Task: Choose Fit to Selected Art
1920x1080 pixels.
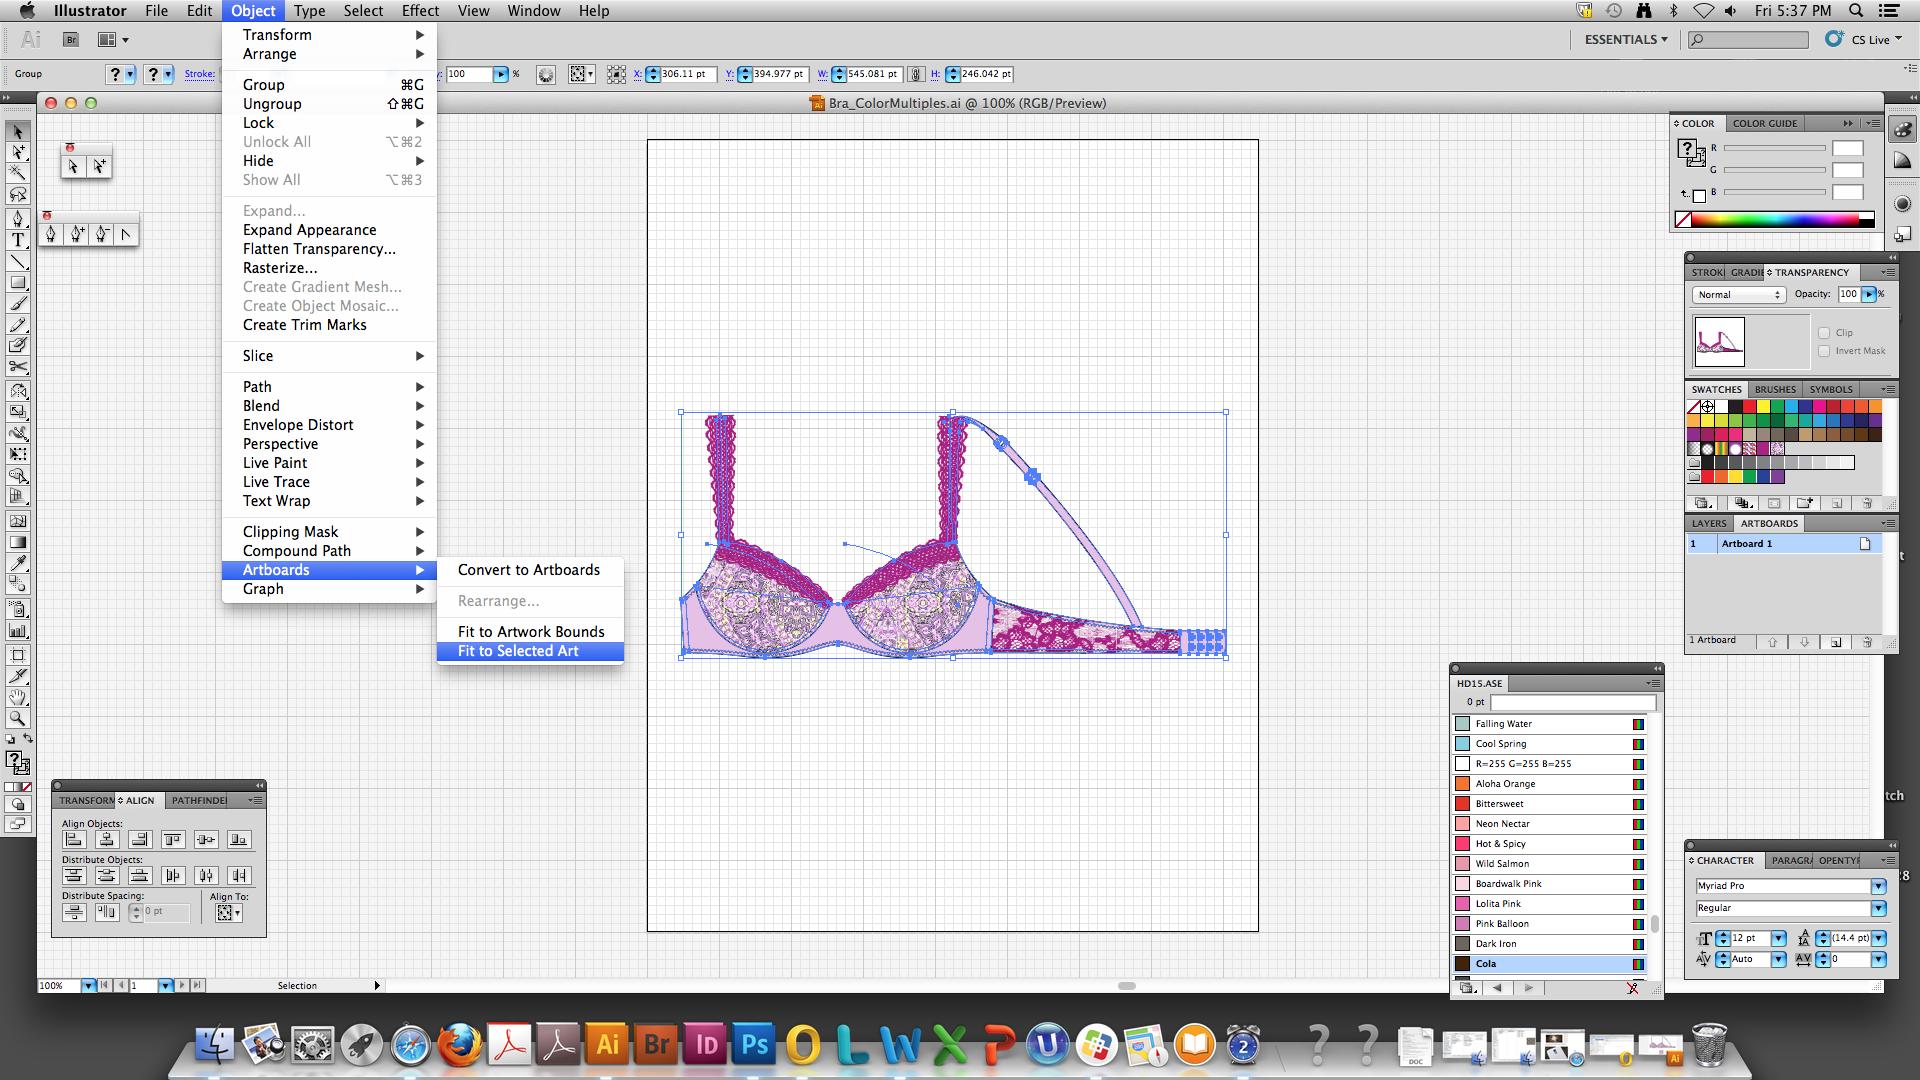Action: pyautogui.click(x=518, y=651)
